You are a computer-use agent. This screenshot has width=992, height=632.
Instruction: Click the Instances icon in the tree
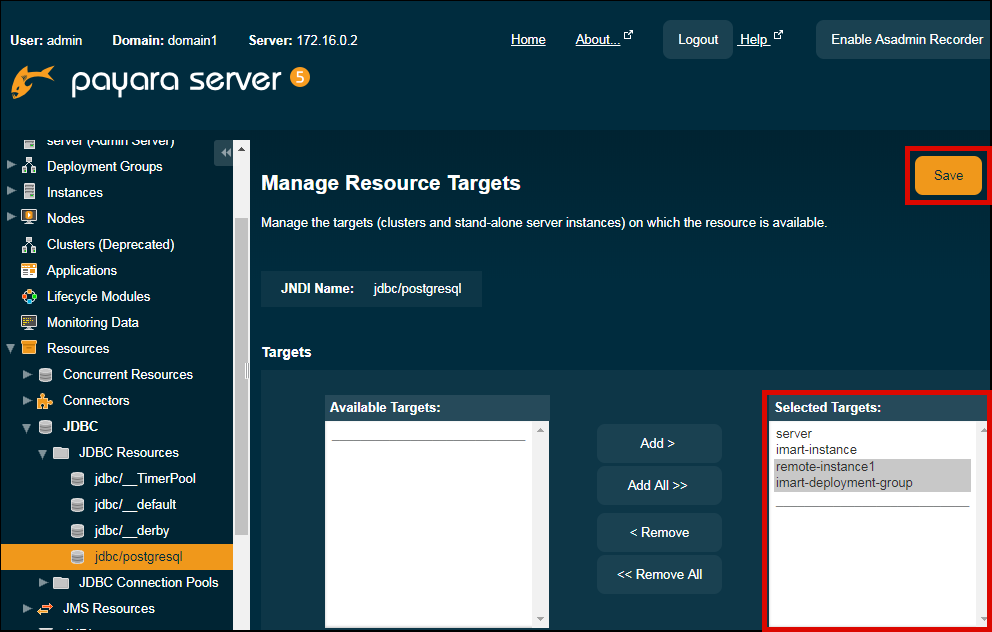pyautogui.click(x=29, y=192)
